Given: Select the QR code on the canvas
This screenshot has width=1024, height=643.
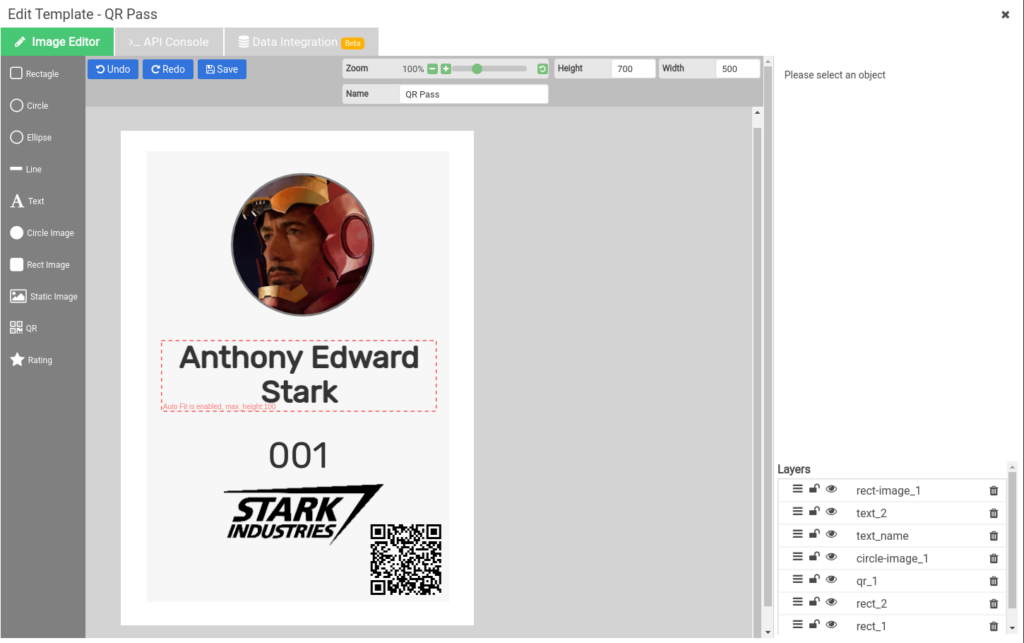Looking at the screenshot, I should point(406,559).
